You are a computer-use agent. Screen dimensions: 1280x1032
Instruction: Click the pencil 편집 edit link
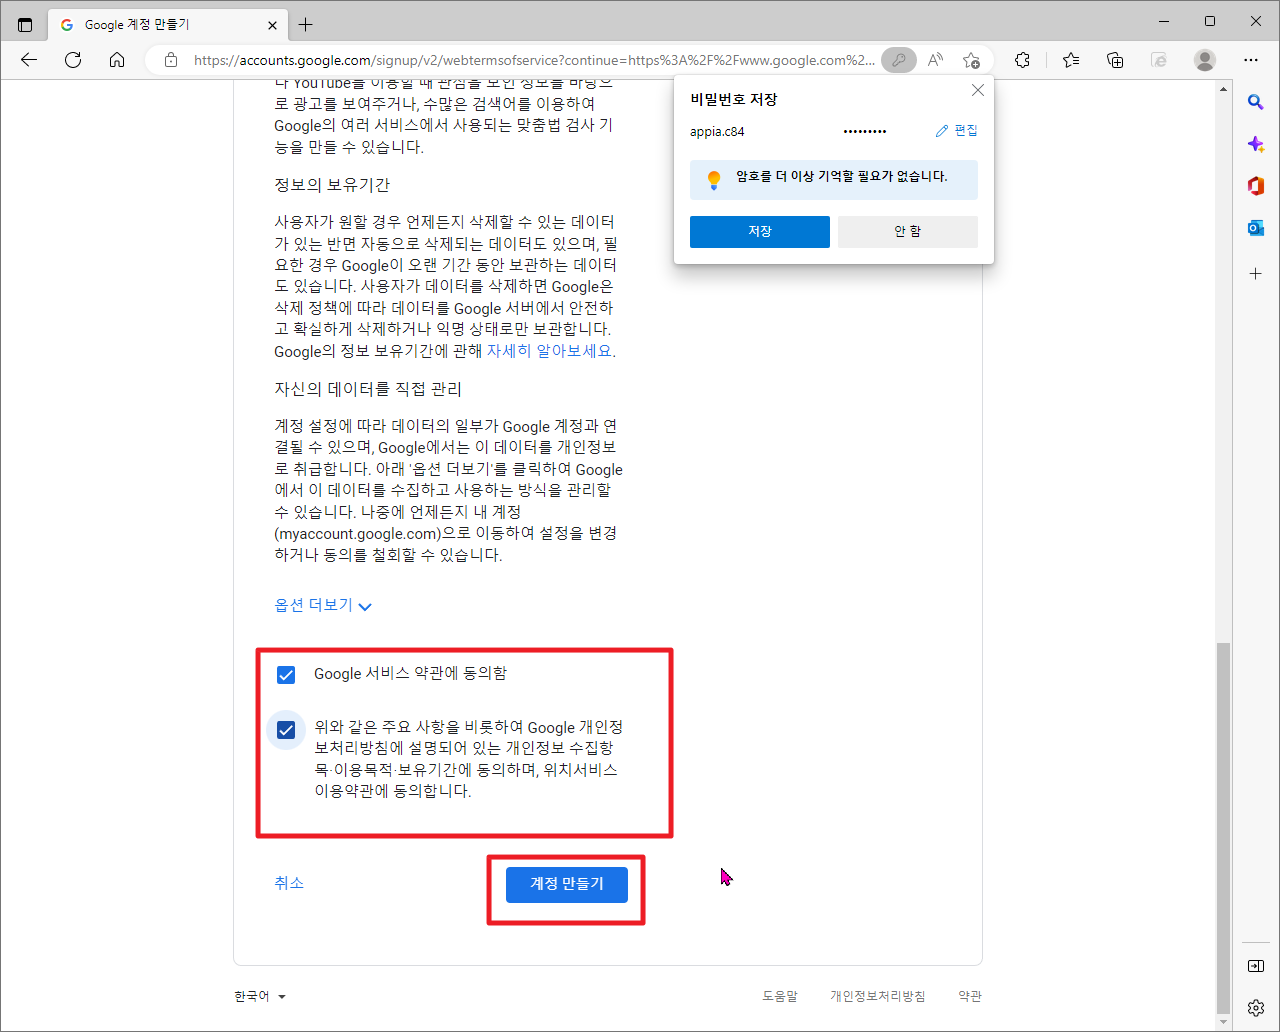pos(956,131)
